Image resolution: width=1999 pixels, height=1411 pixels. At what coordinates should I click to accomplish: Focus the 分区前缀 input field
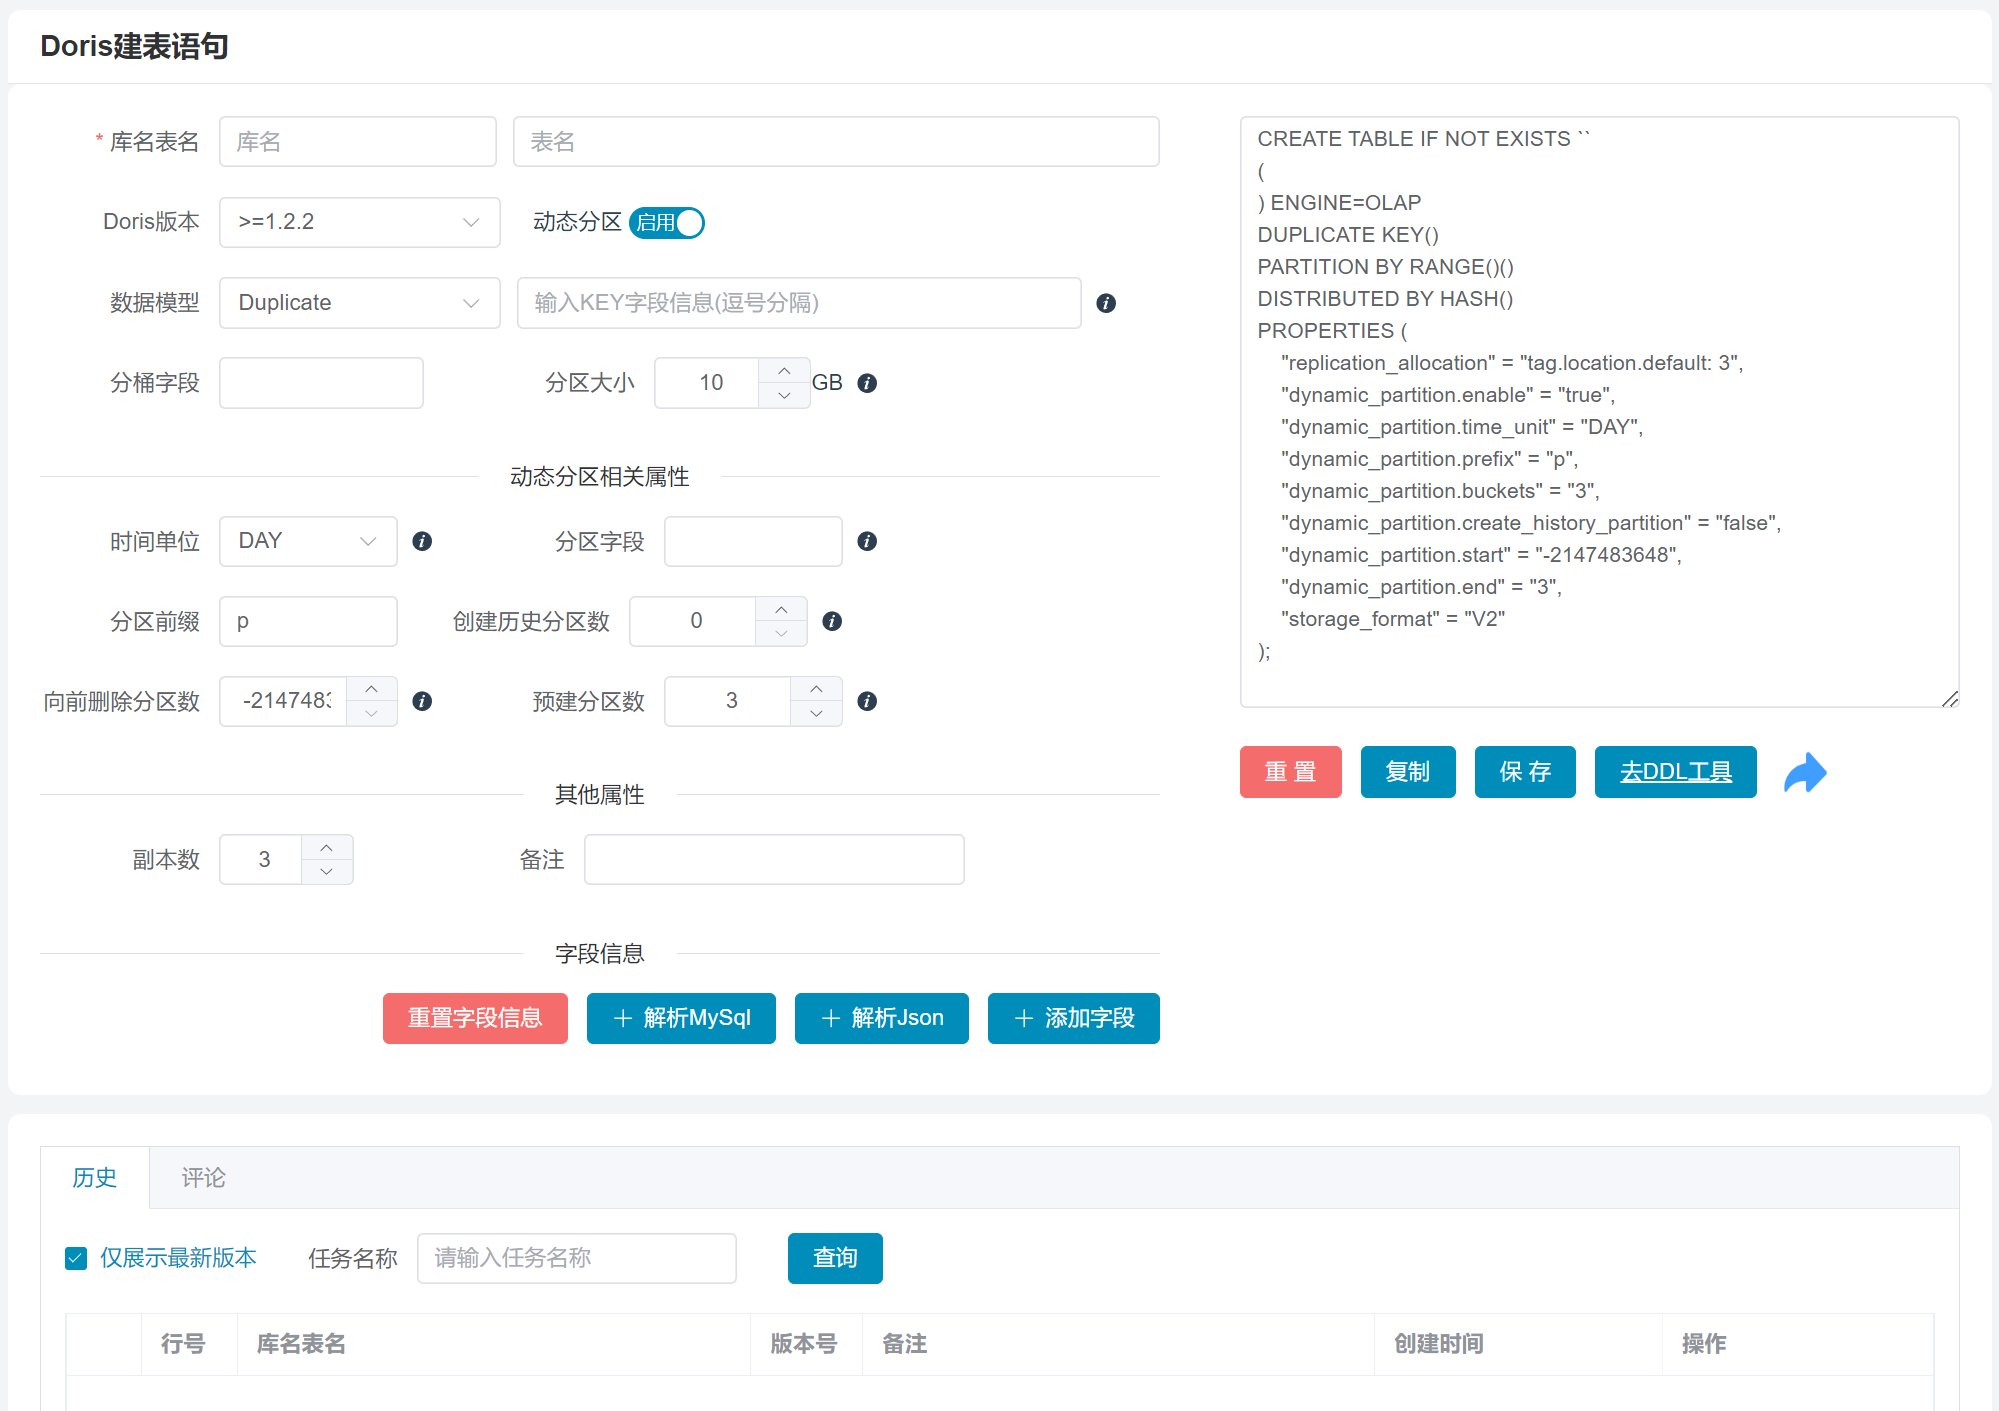coord(308,621)
